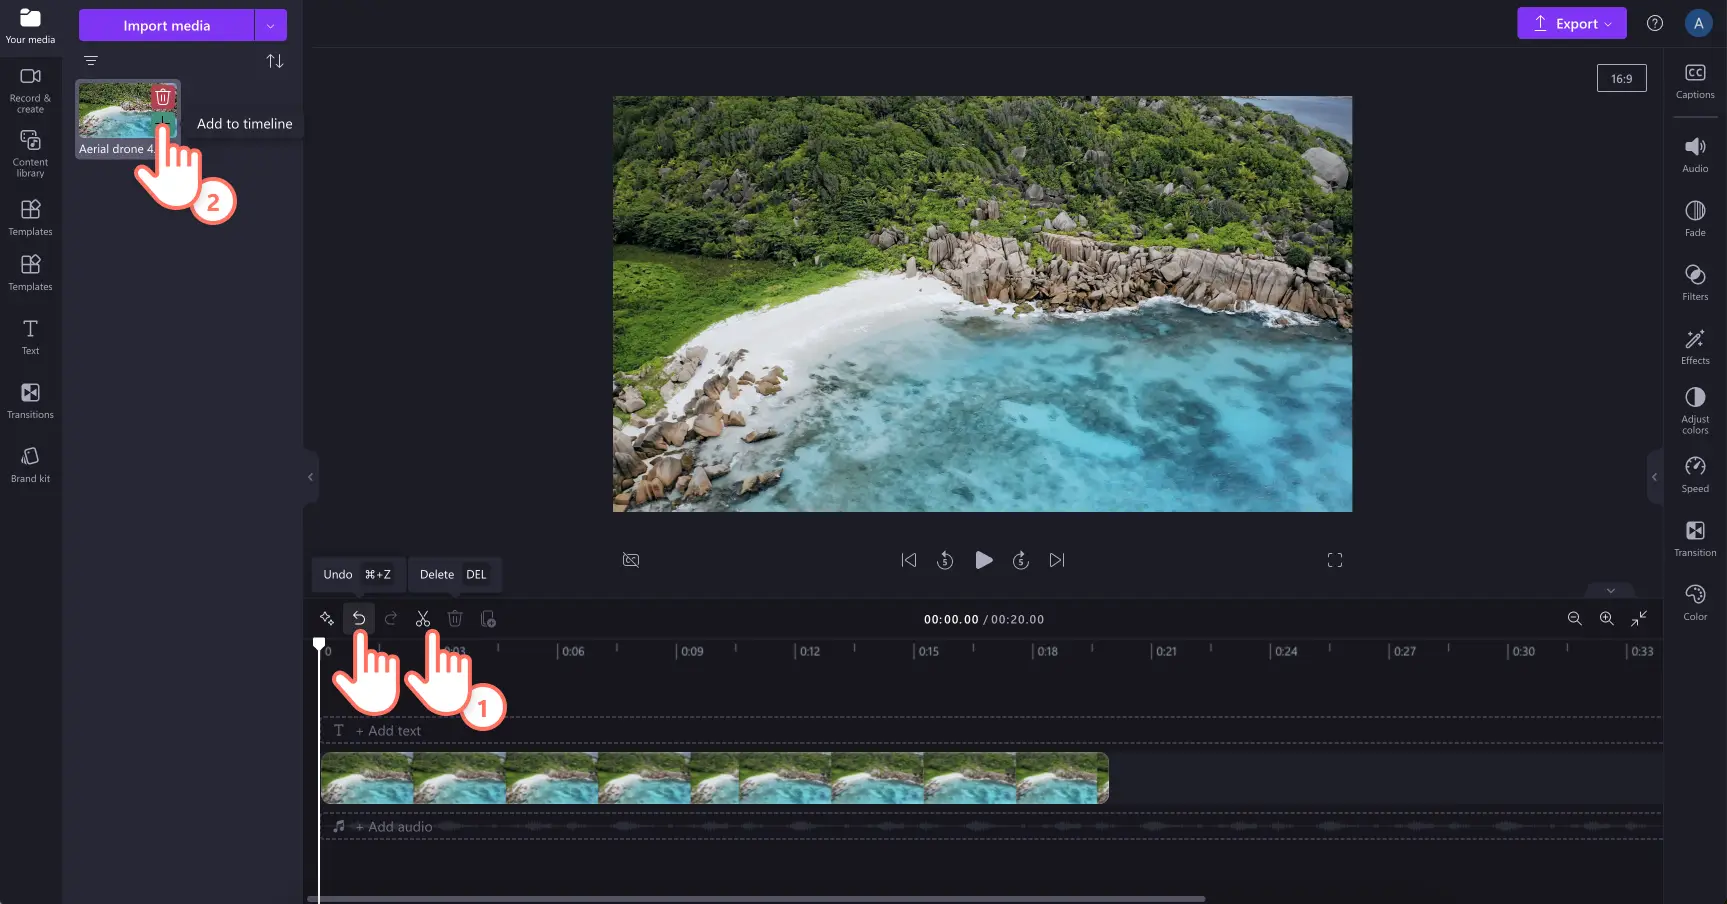Delete the Aerial drone media clip

pyautogui.click(x=163, y=97)
